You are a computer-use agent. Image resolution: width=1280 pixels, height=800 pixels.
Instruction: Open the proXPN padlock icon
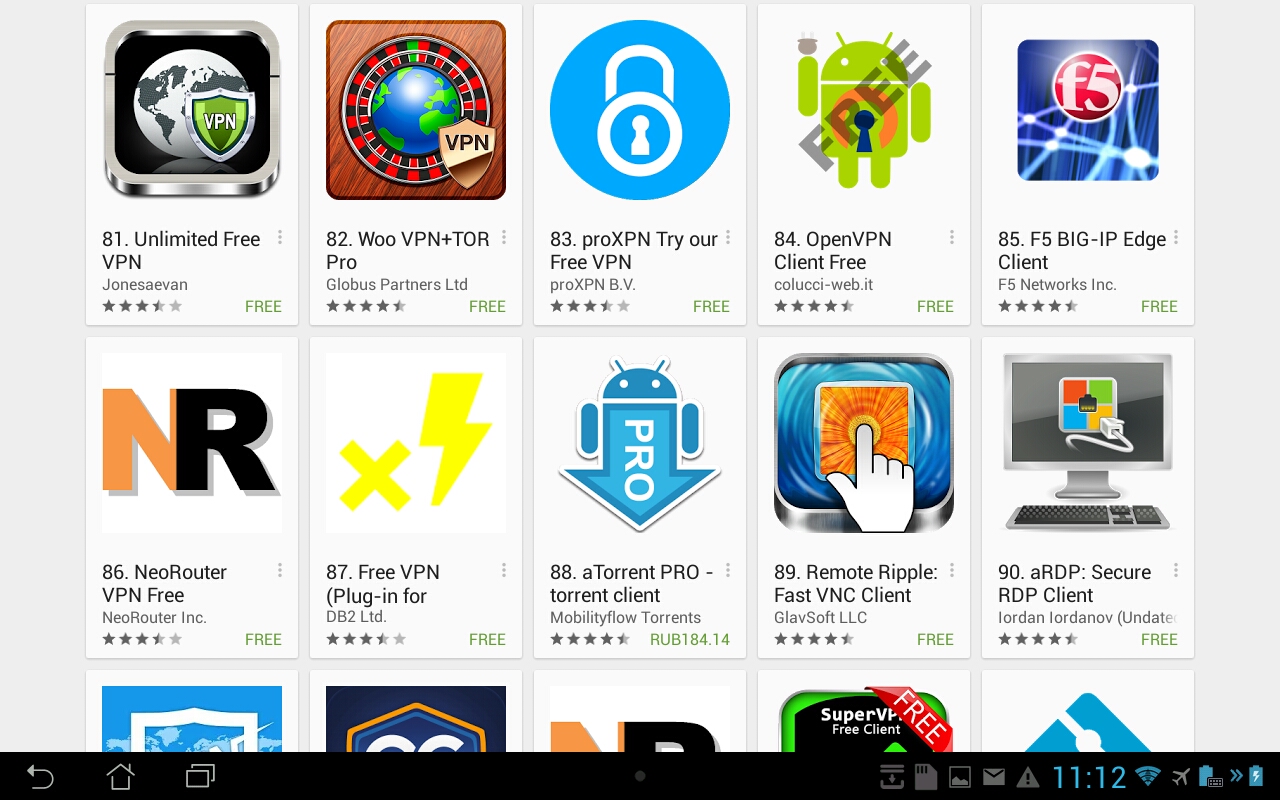640,110
